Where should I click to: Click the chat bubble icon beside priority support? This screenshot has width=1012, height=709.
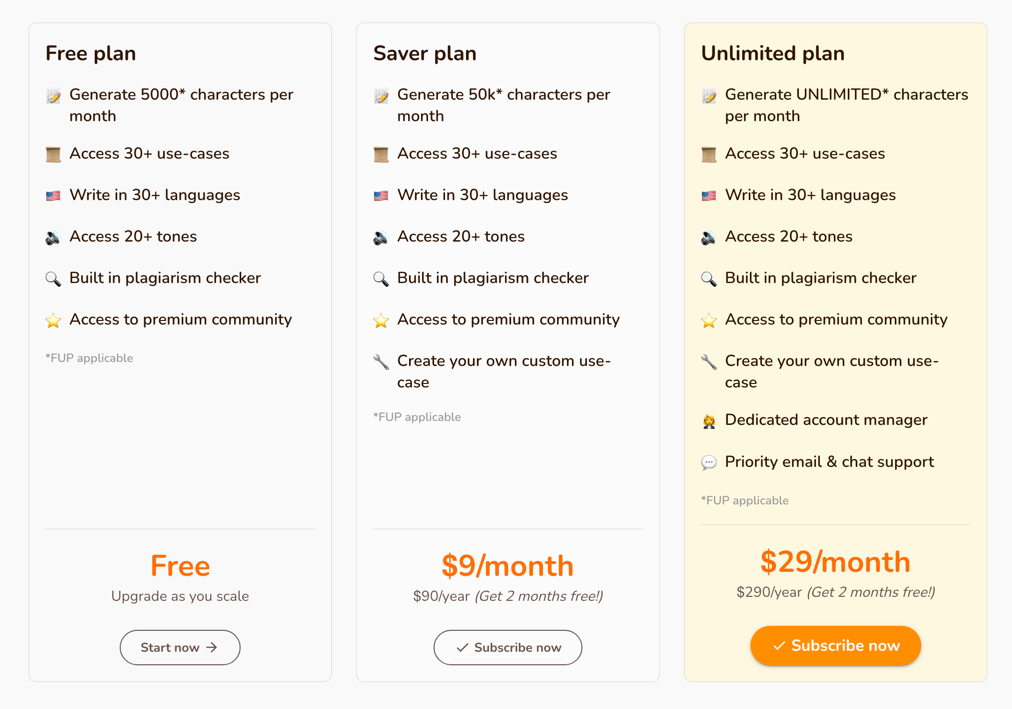coord(709,463)
